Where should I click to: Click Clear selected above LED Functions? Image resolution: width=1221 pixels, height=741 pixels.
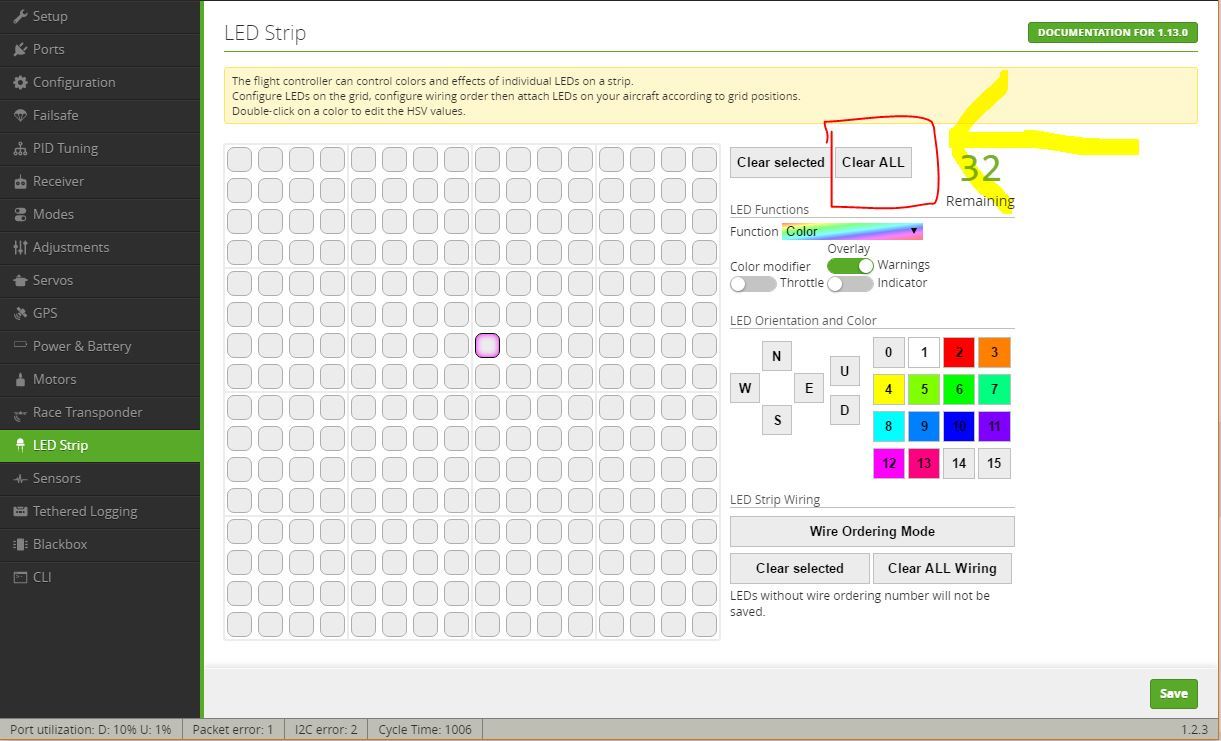point(781,162)
